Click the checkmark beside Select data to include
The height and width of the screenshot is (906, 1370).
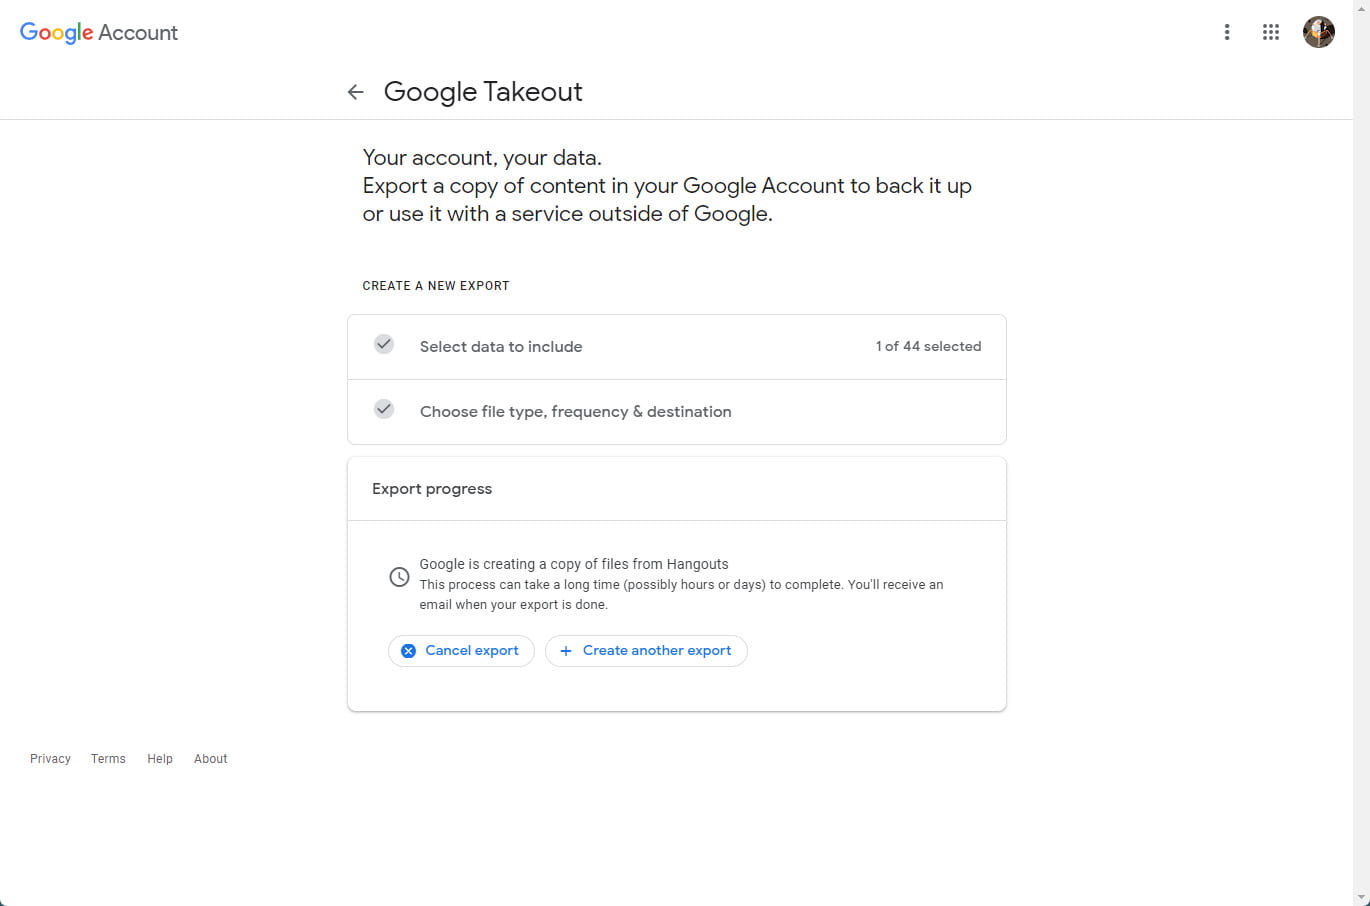384,345
